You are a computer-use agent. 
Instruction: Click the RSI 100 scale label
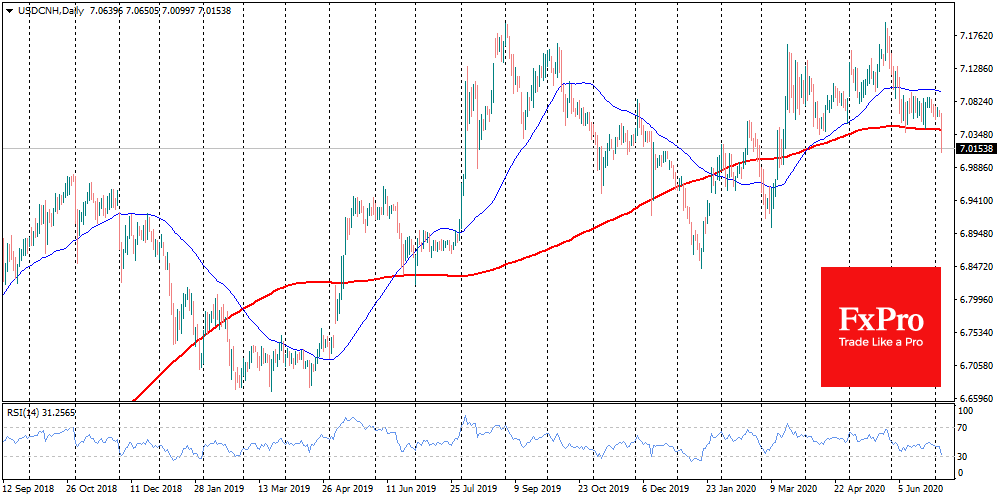pos(967,410)
